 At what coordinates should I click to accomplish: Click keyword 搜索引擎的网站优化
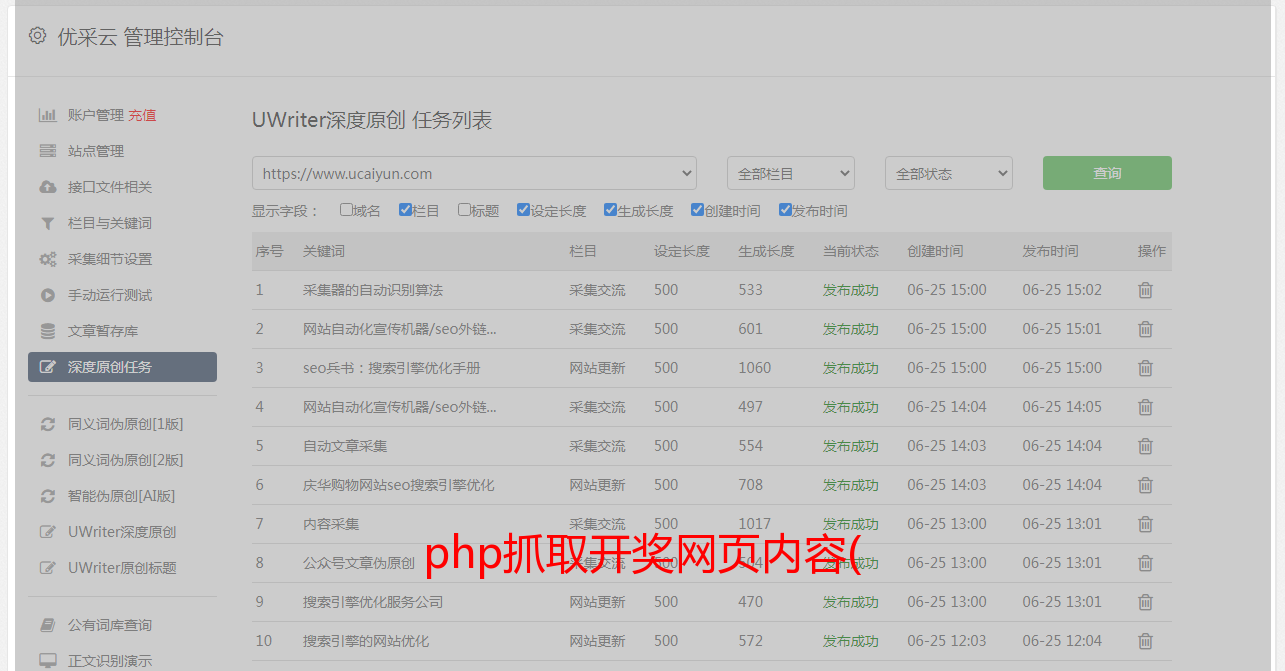point(366,641)
